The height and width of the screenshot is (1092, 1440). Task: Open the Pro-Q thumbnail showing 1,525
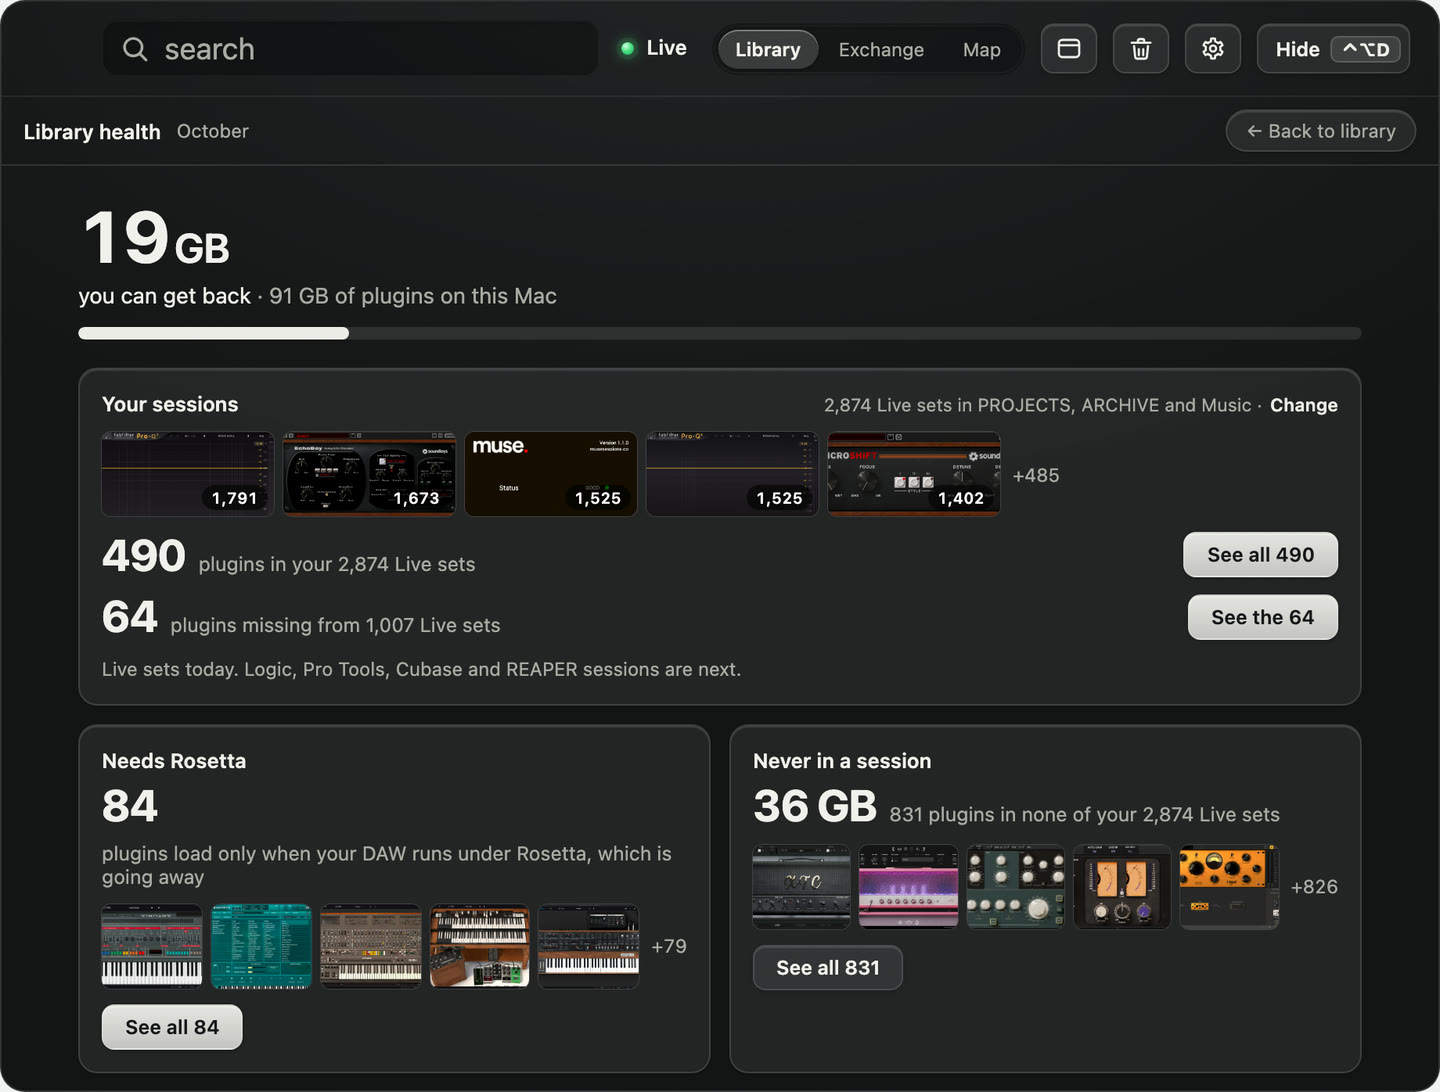732,474
